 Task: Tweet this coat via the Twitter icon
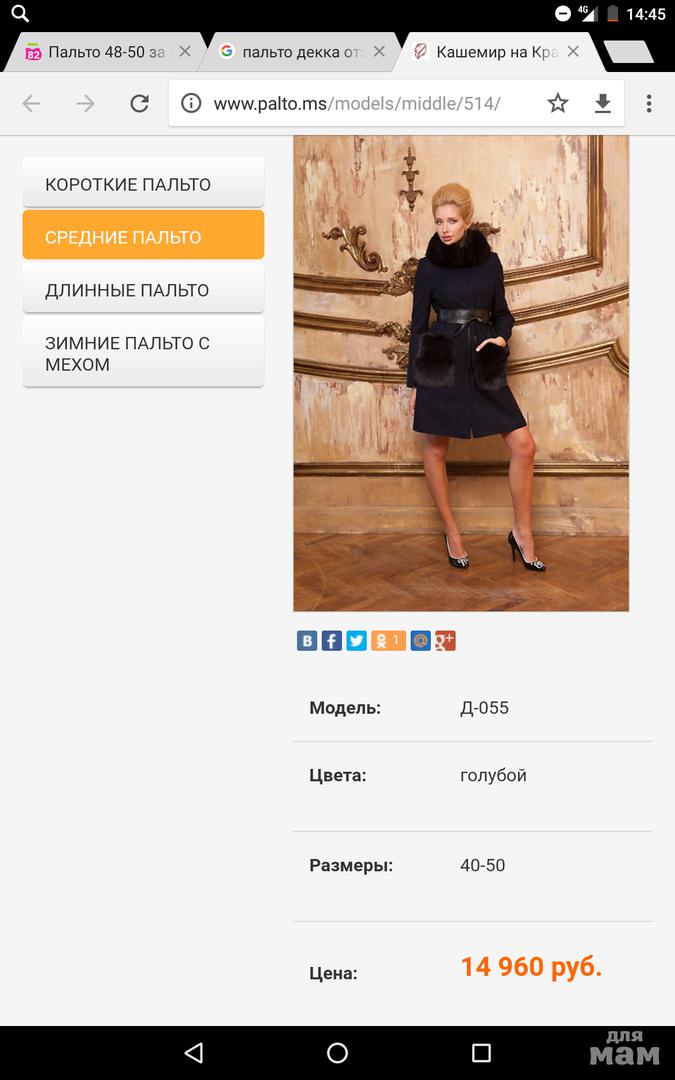click(356, 641)
